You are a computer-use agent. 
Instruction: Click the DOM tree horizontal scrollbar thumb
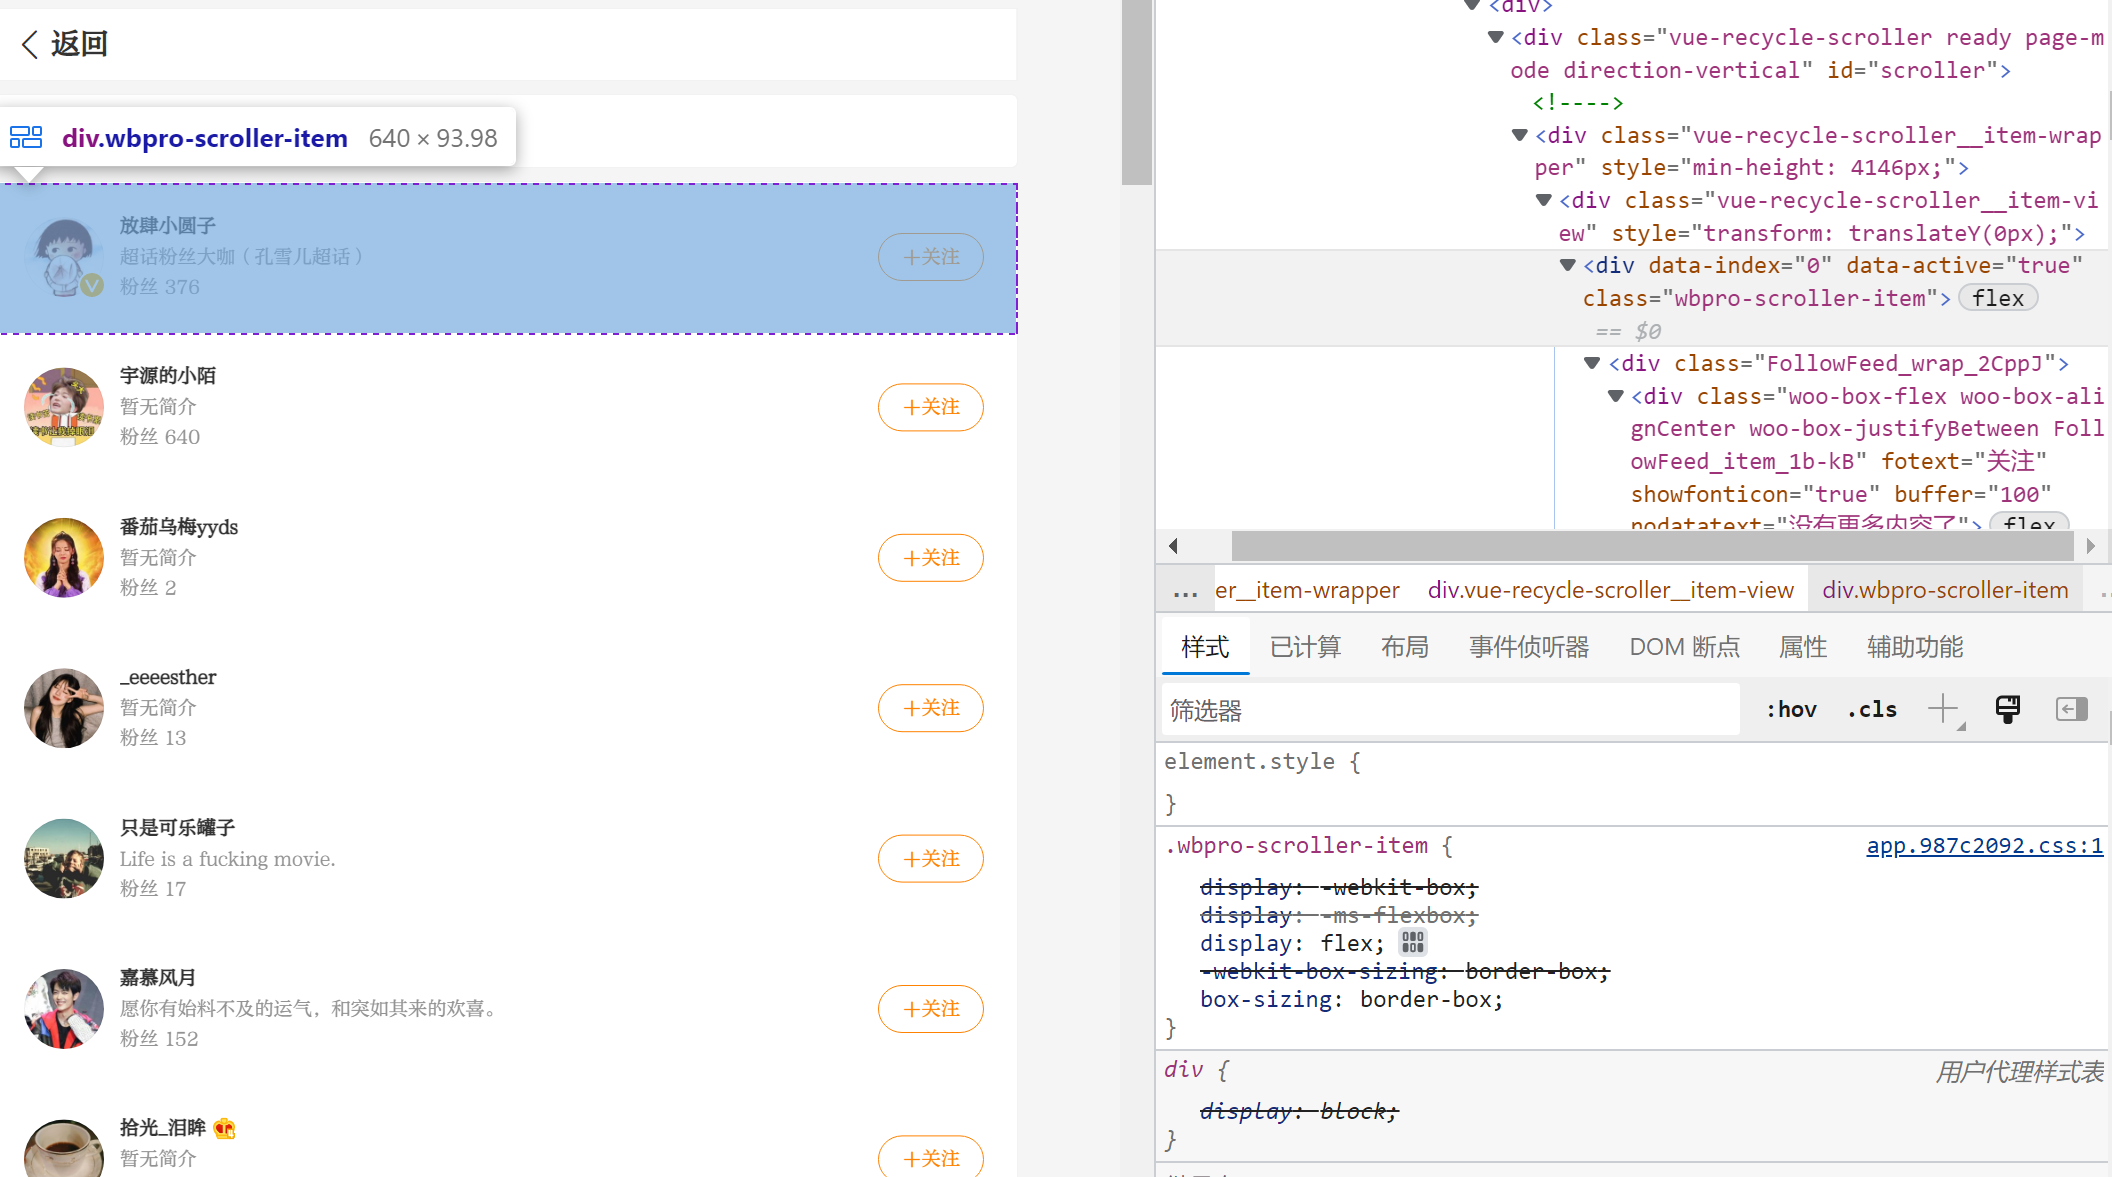point(1652,546)
